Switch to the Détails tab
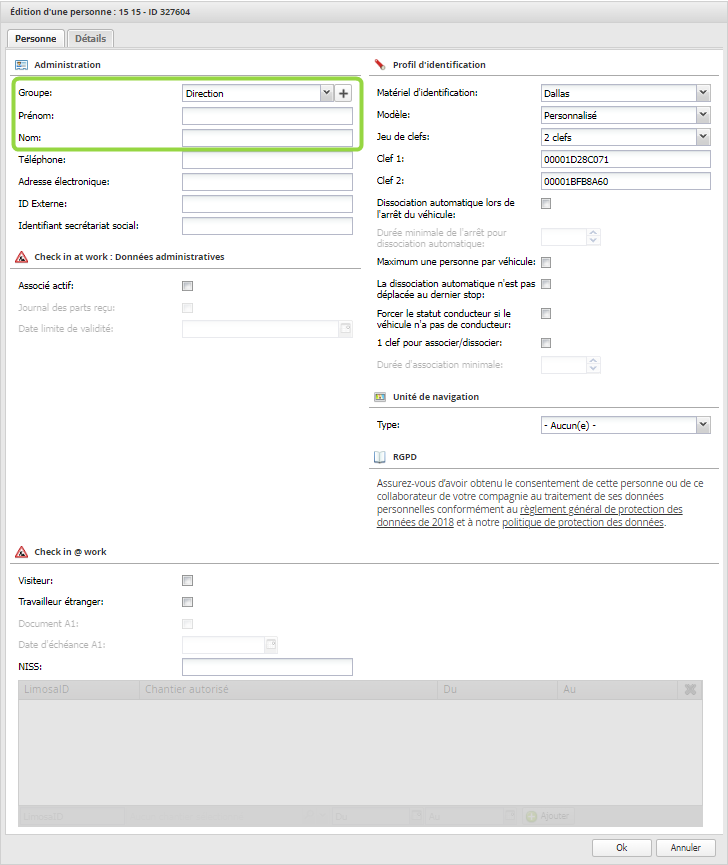728x865 pixels. pyautogui.click(x=90, y=39)
